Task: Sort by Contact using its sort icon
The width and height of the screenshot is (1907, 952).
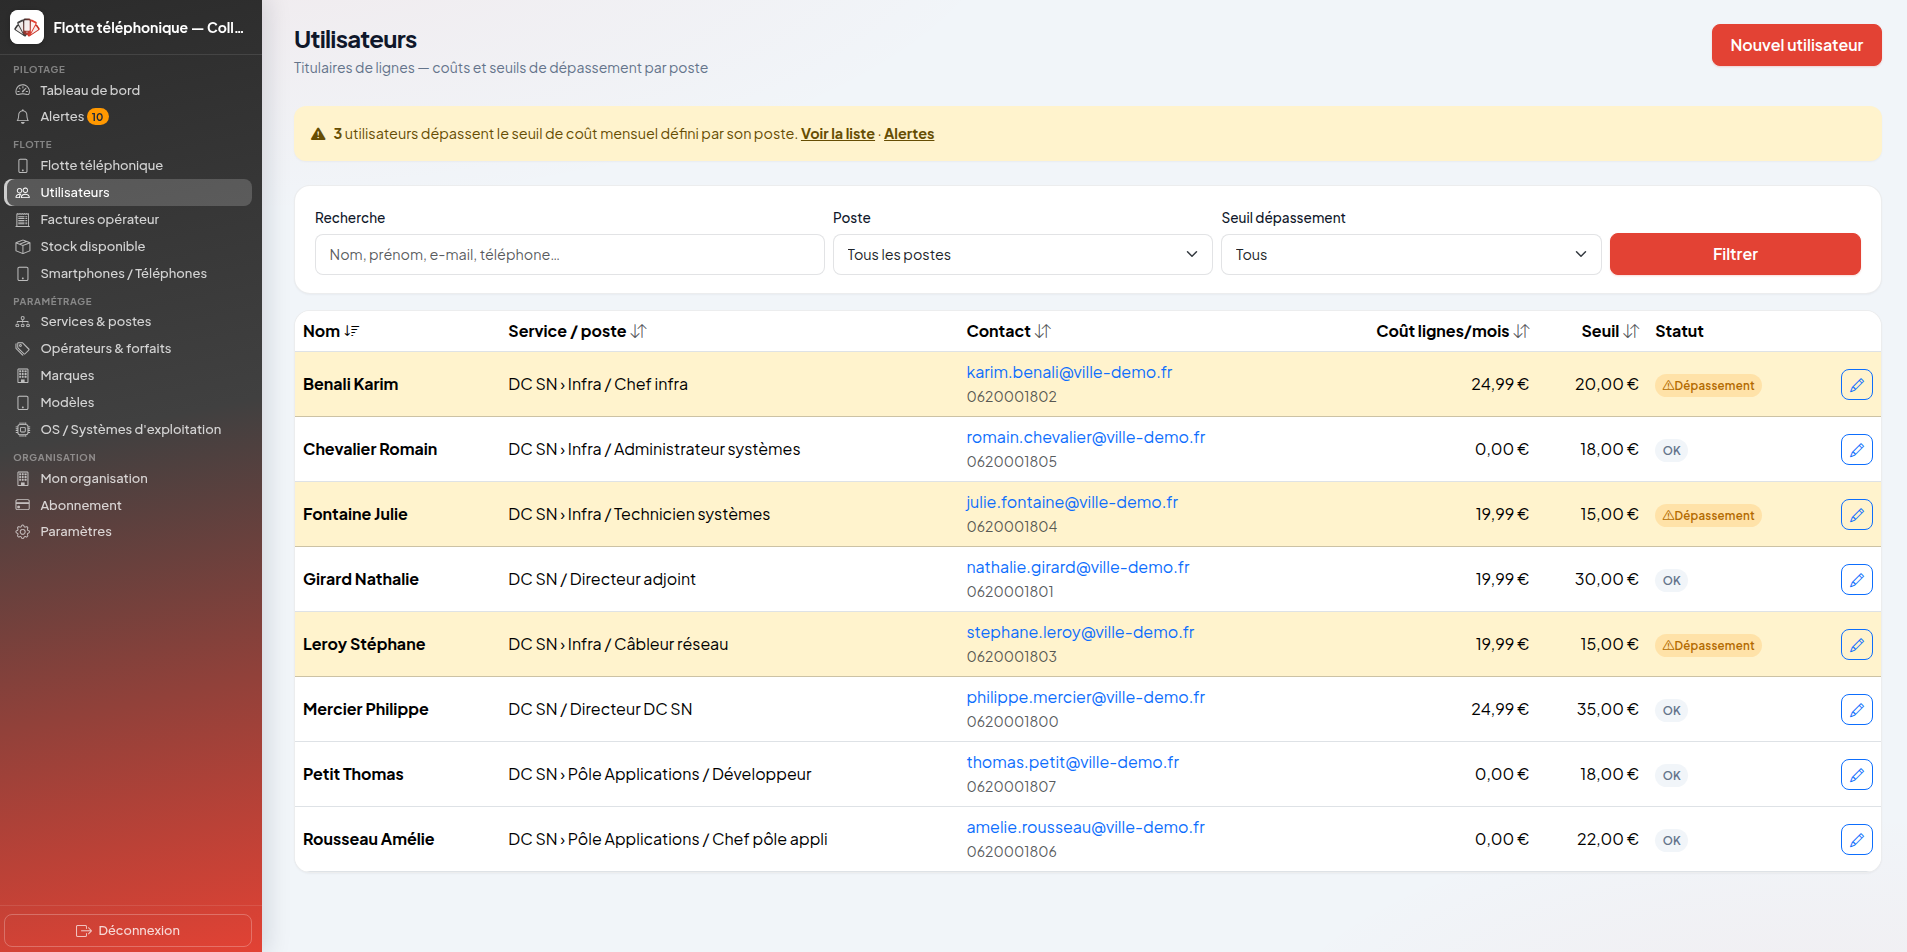Action: click(x=1043, y=331)
